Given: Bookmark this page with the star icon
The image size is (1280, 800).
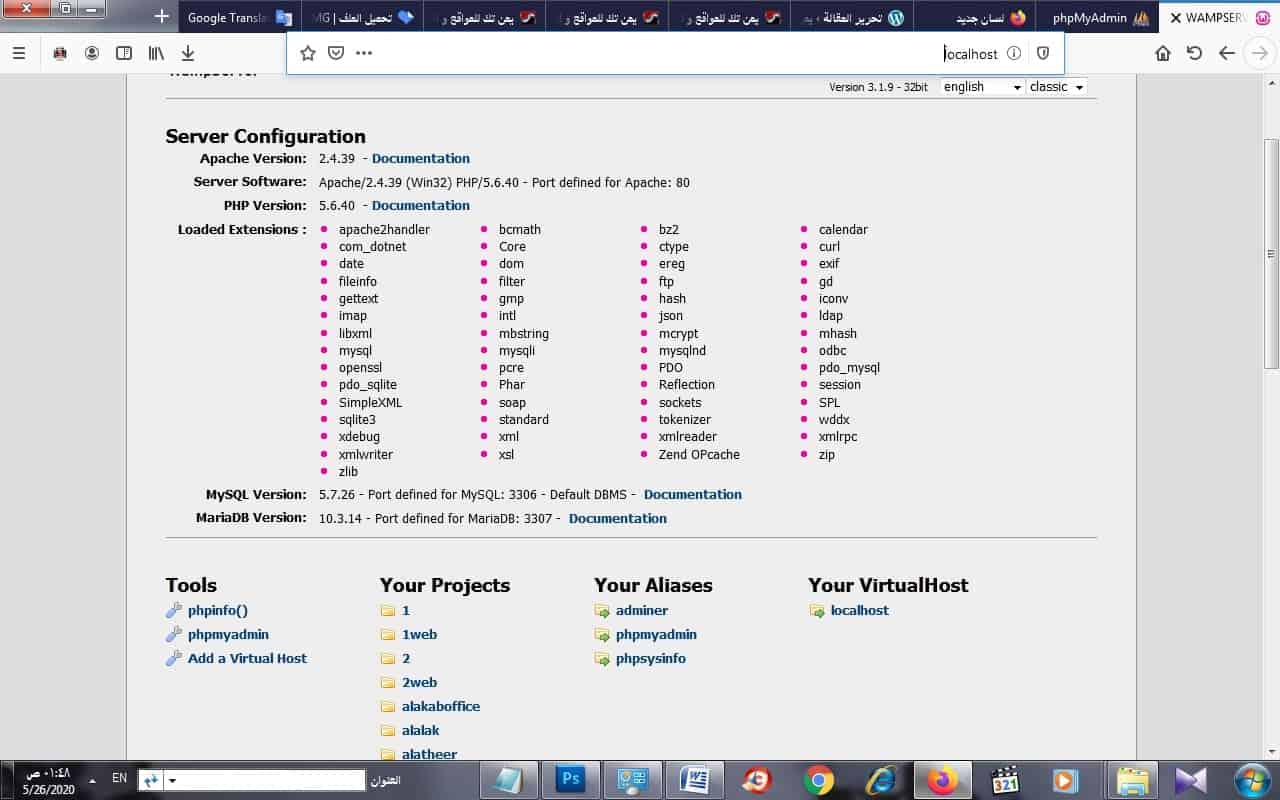Looking at the screenshot, I should (308, 54).
